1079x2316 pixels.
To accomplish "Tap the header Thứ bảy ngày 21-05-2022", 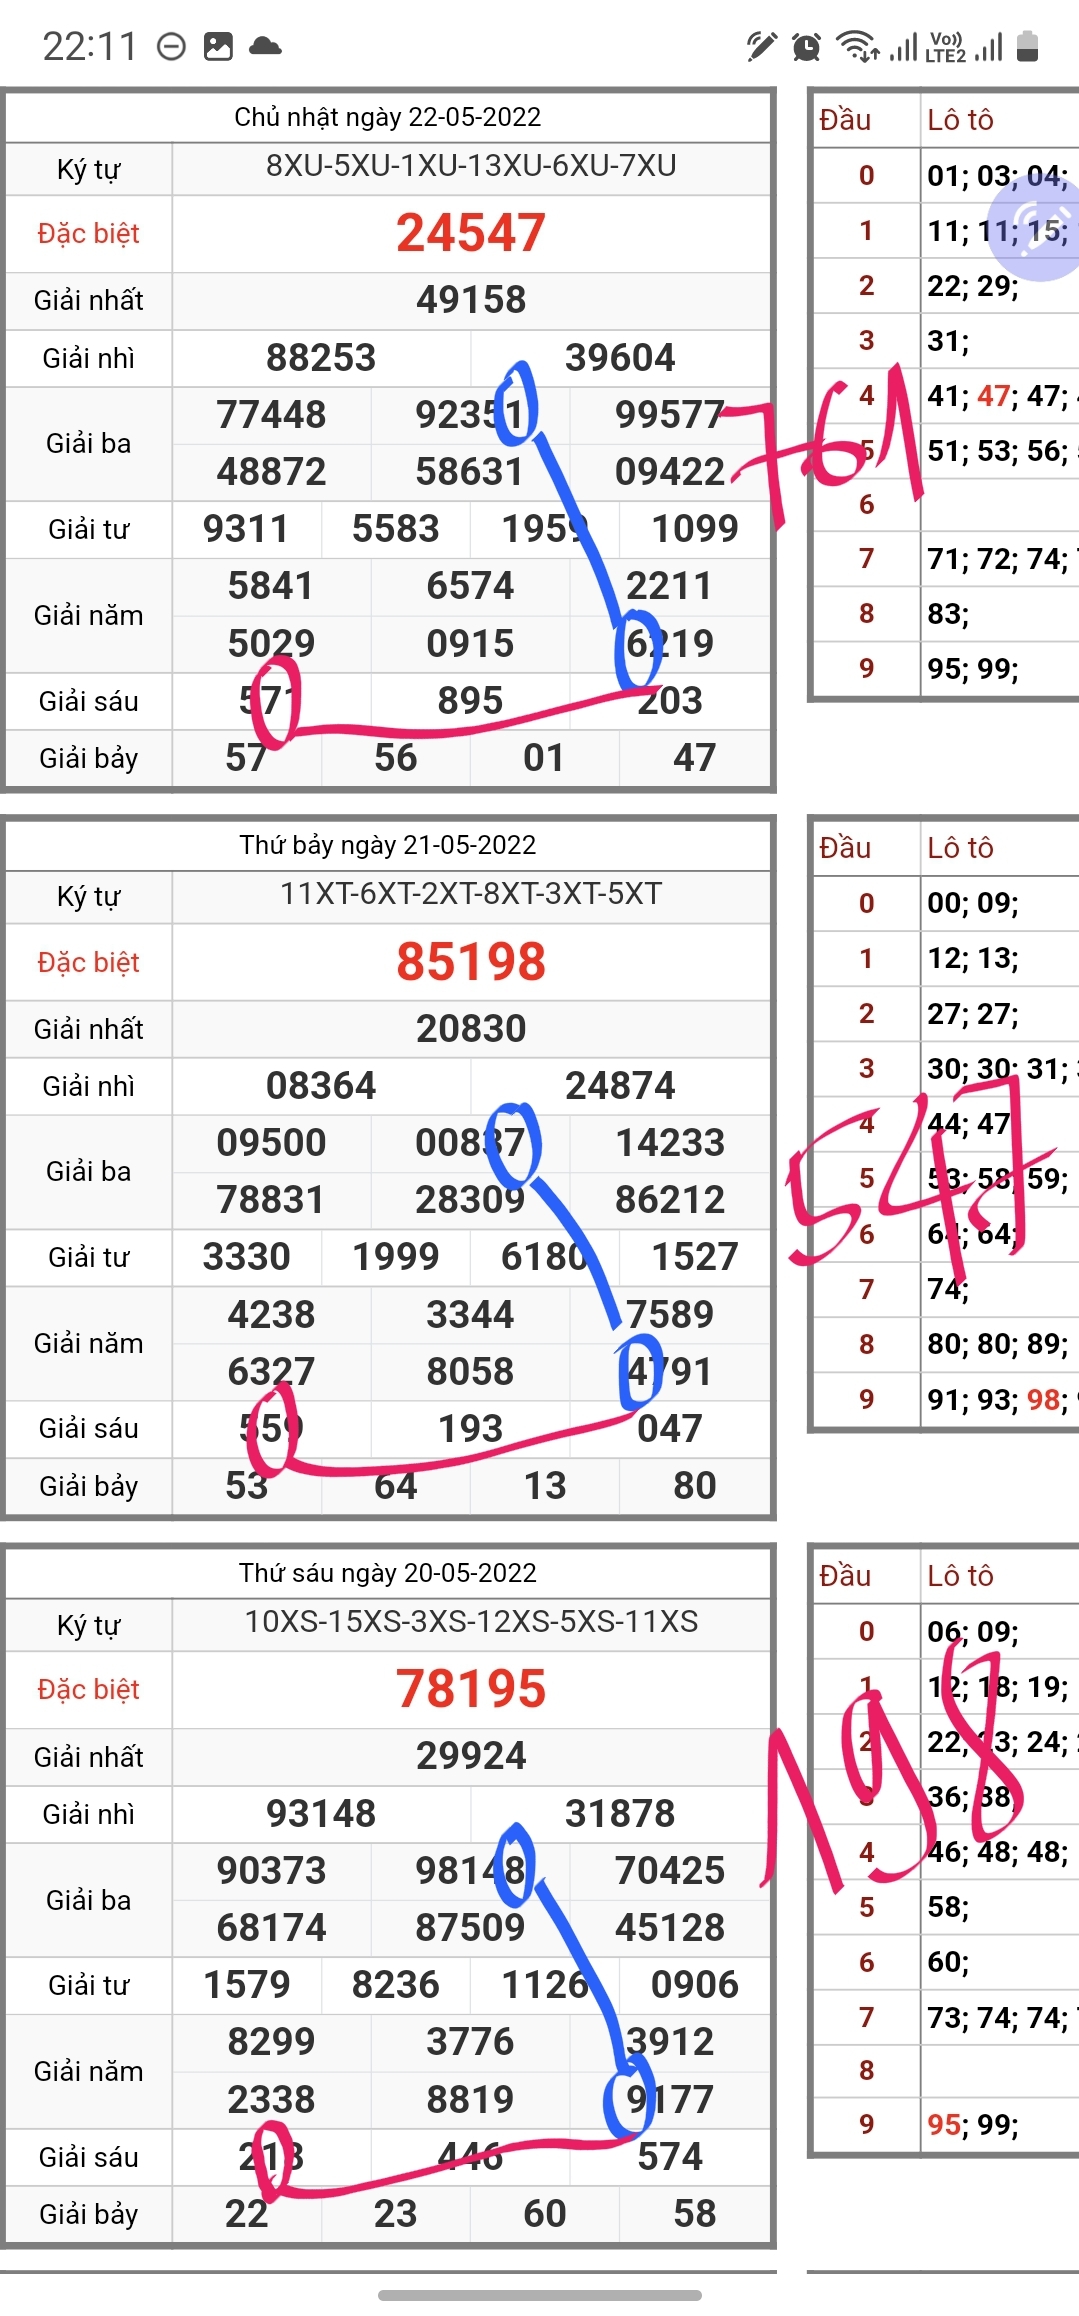I will [x=387, y=845].
